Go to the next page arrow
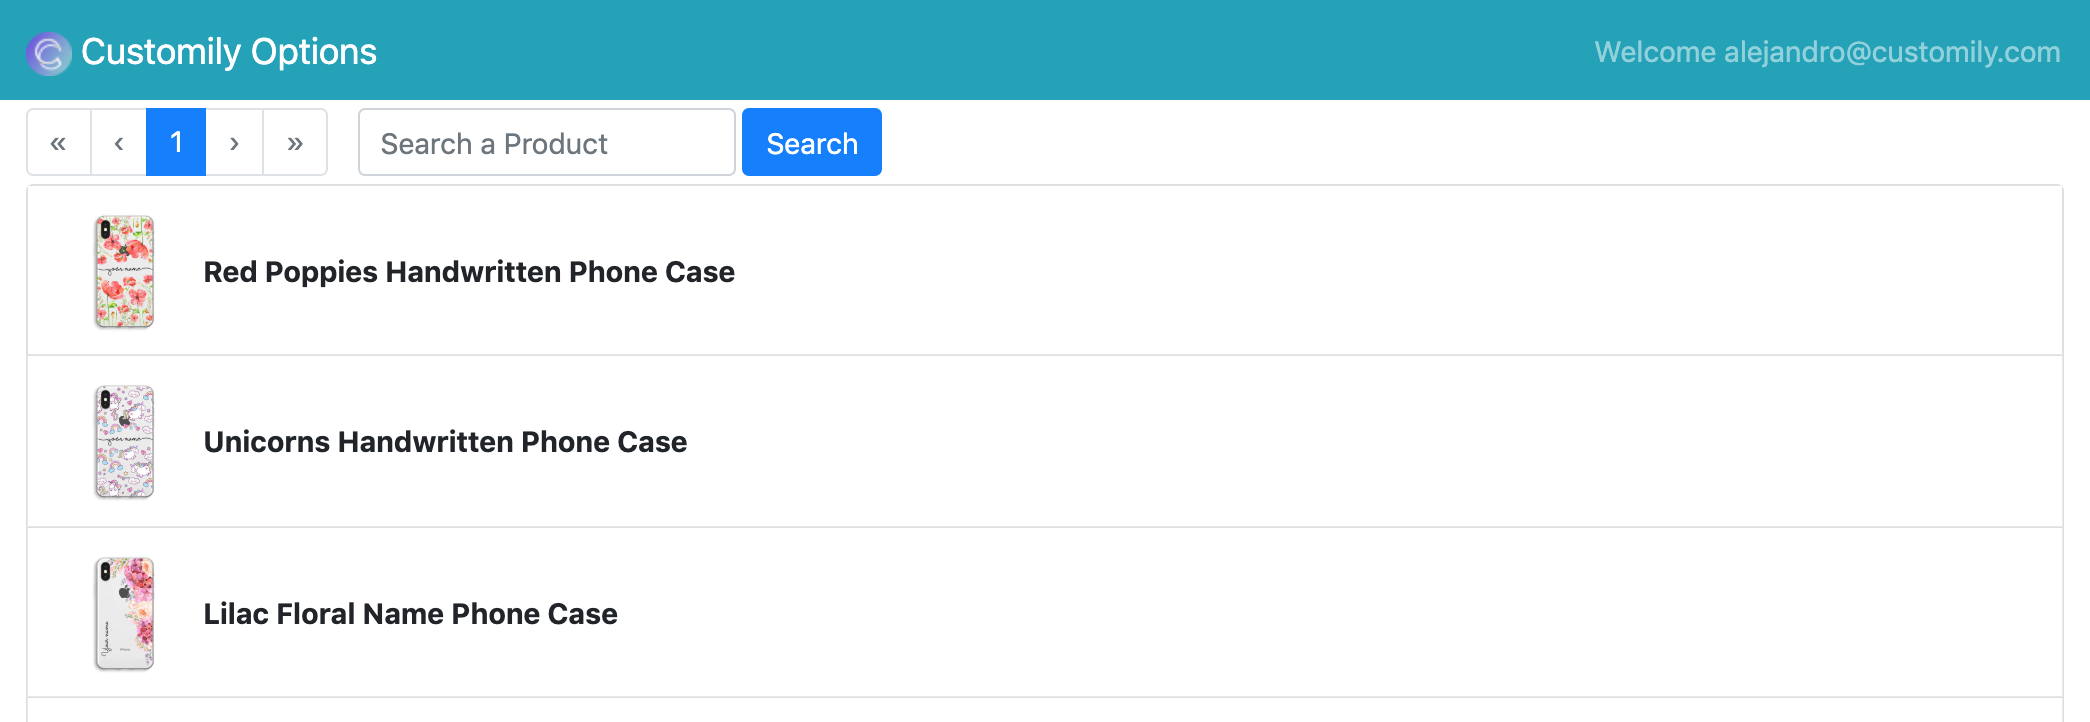The image size is (2090, 722). tap(234, 143)
